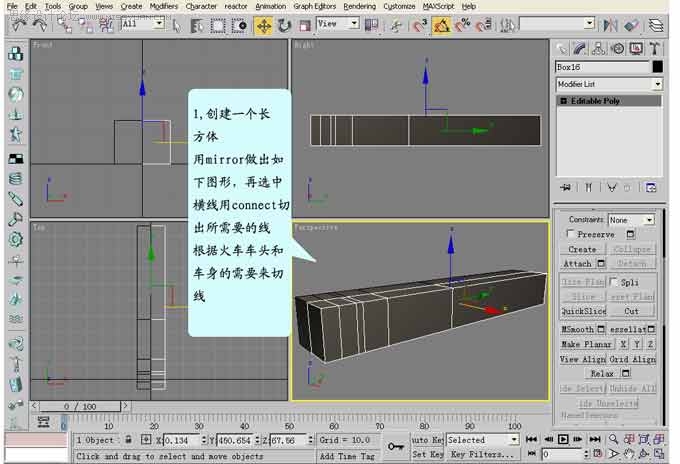Screen dimensions: 680x464
Task: Click the Redo arrow icon
Action: pyautogui.click(x=39, y=26)
